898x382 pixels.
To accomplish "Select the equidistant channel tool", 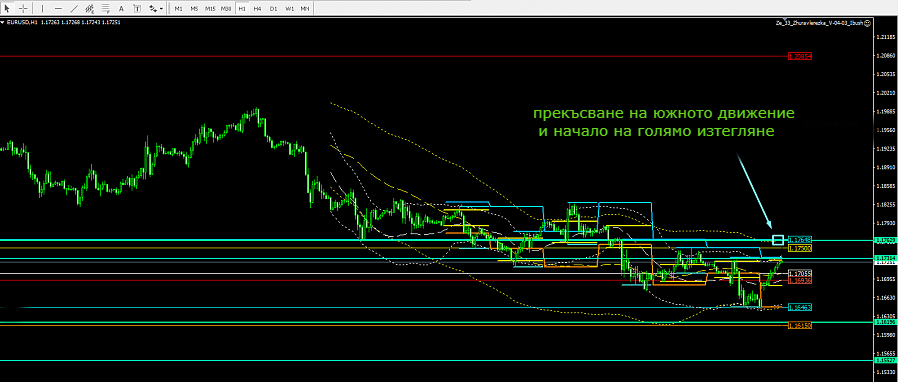I will pyautogui.click(x=89, y=9).
